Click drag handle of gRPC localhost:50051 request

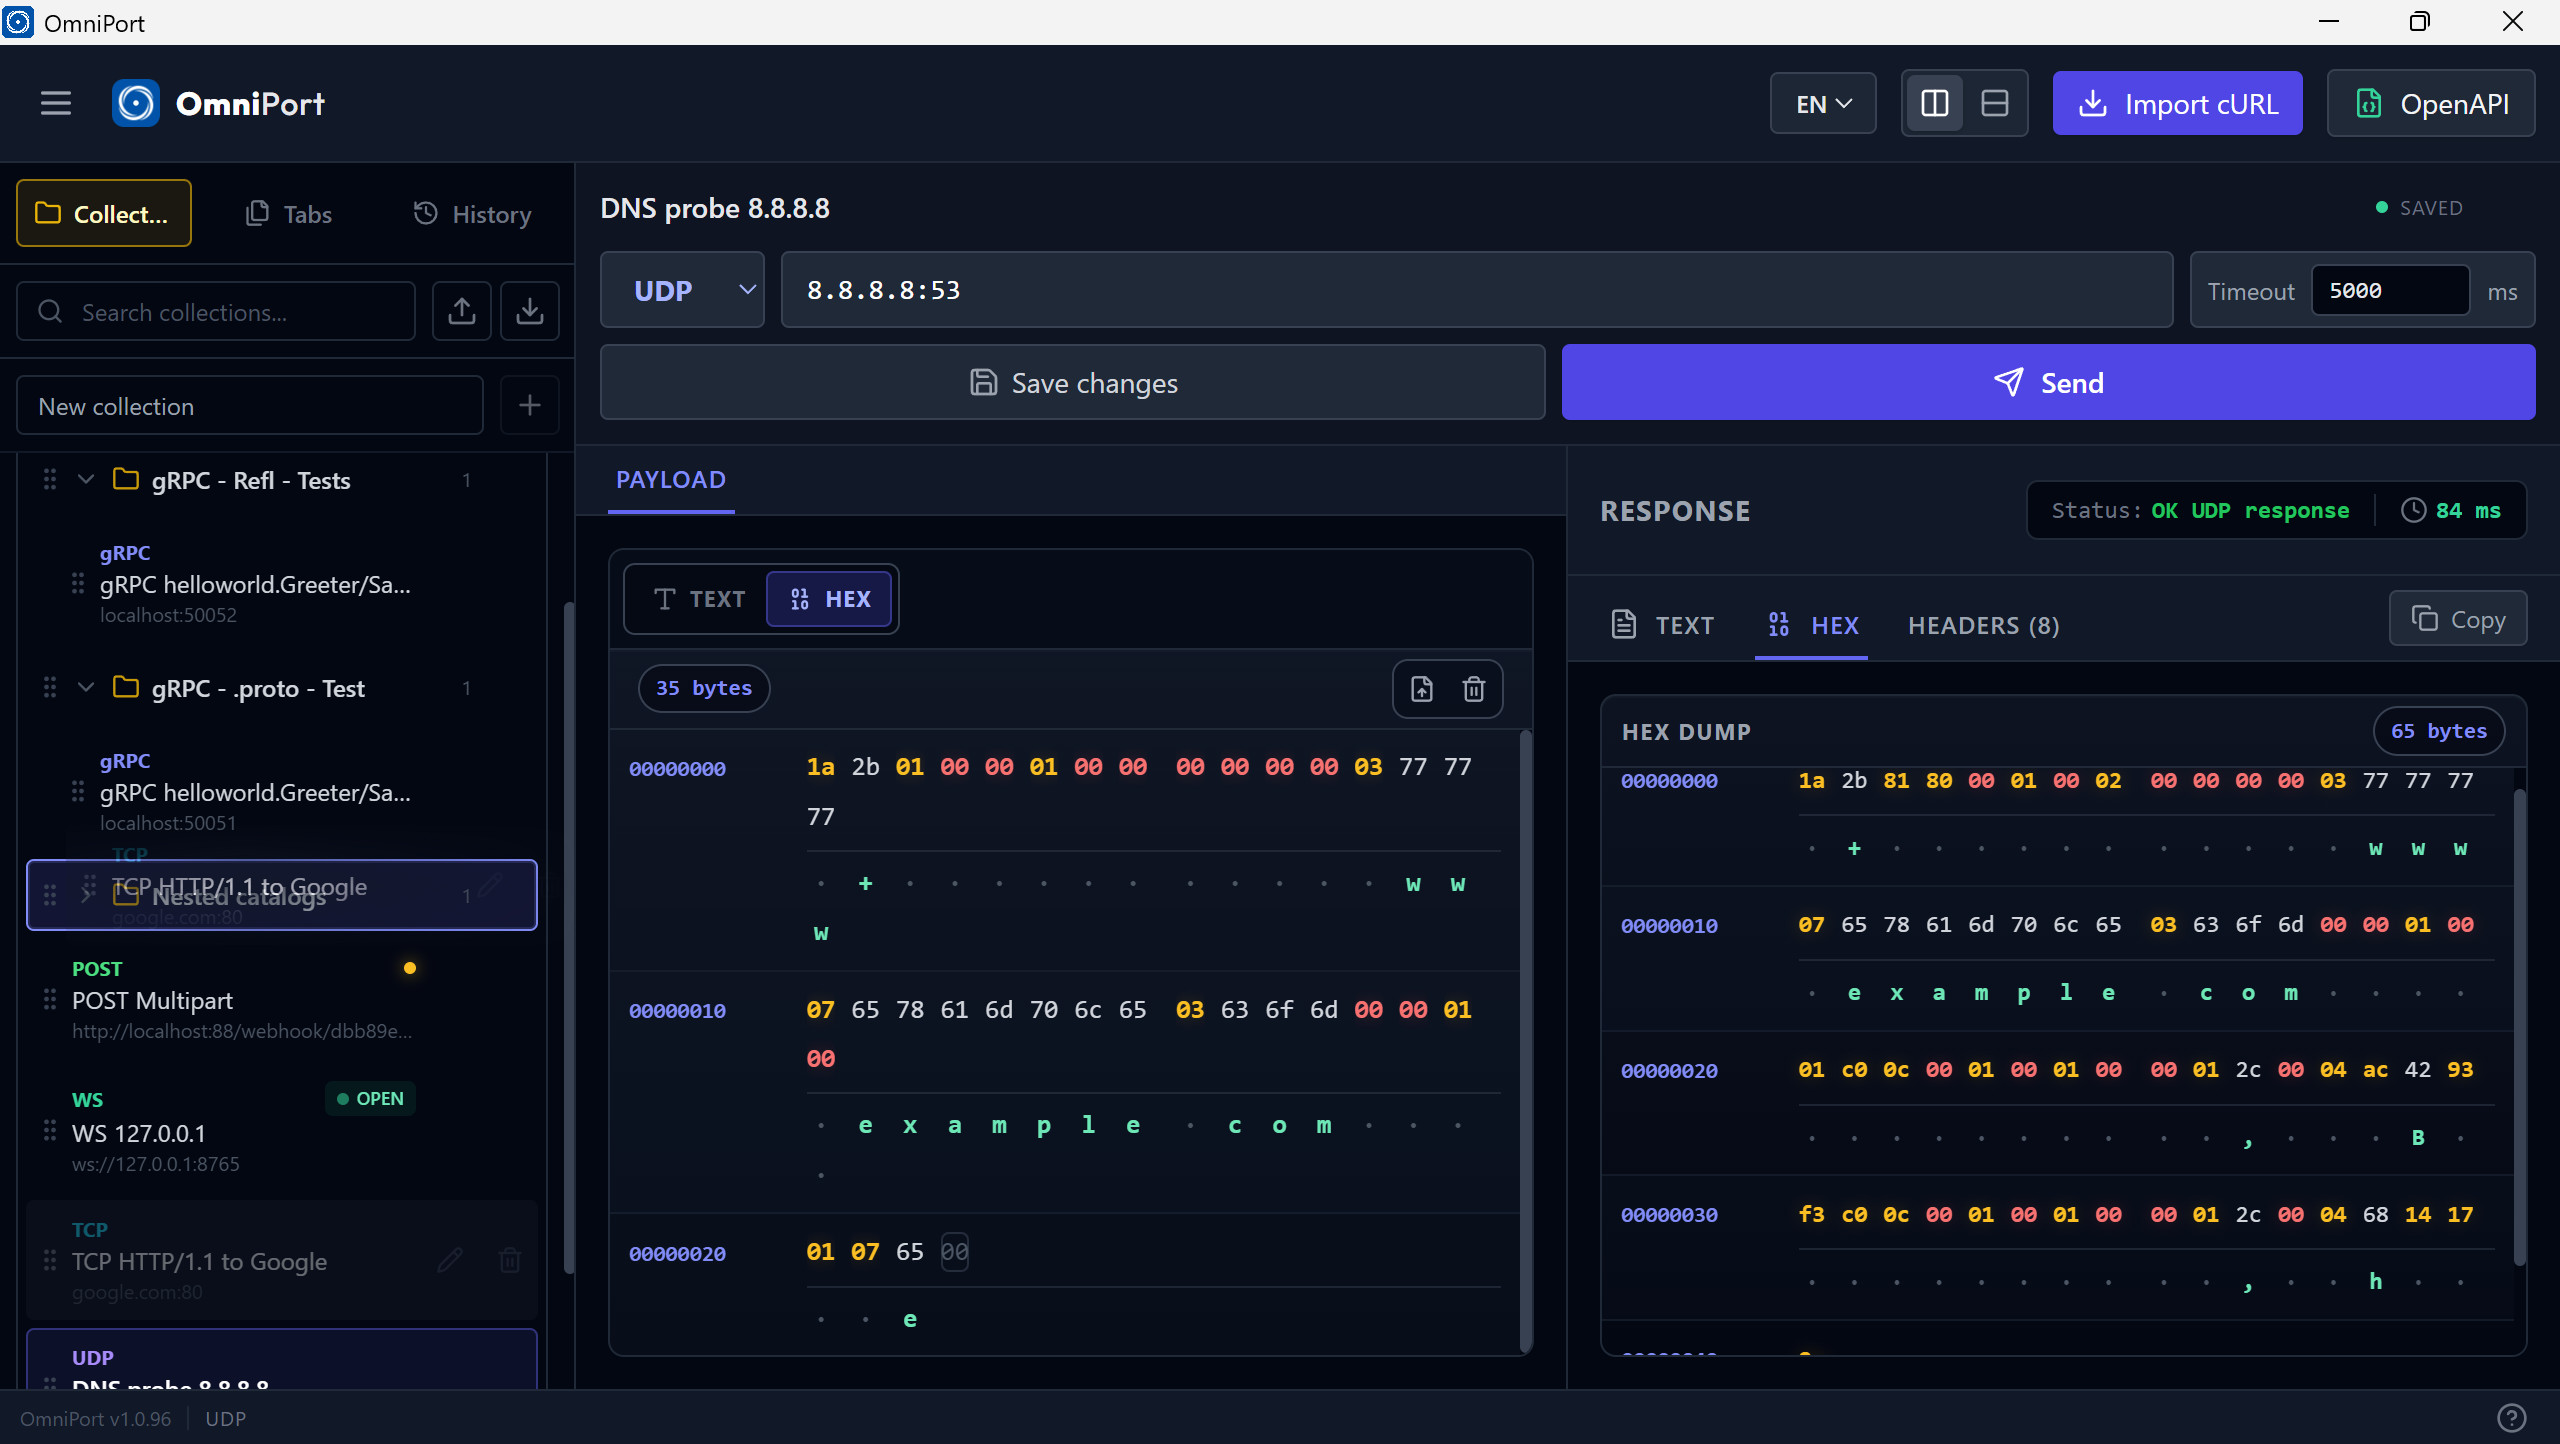tap(77, 791)
